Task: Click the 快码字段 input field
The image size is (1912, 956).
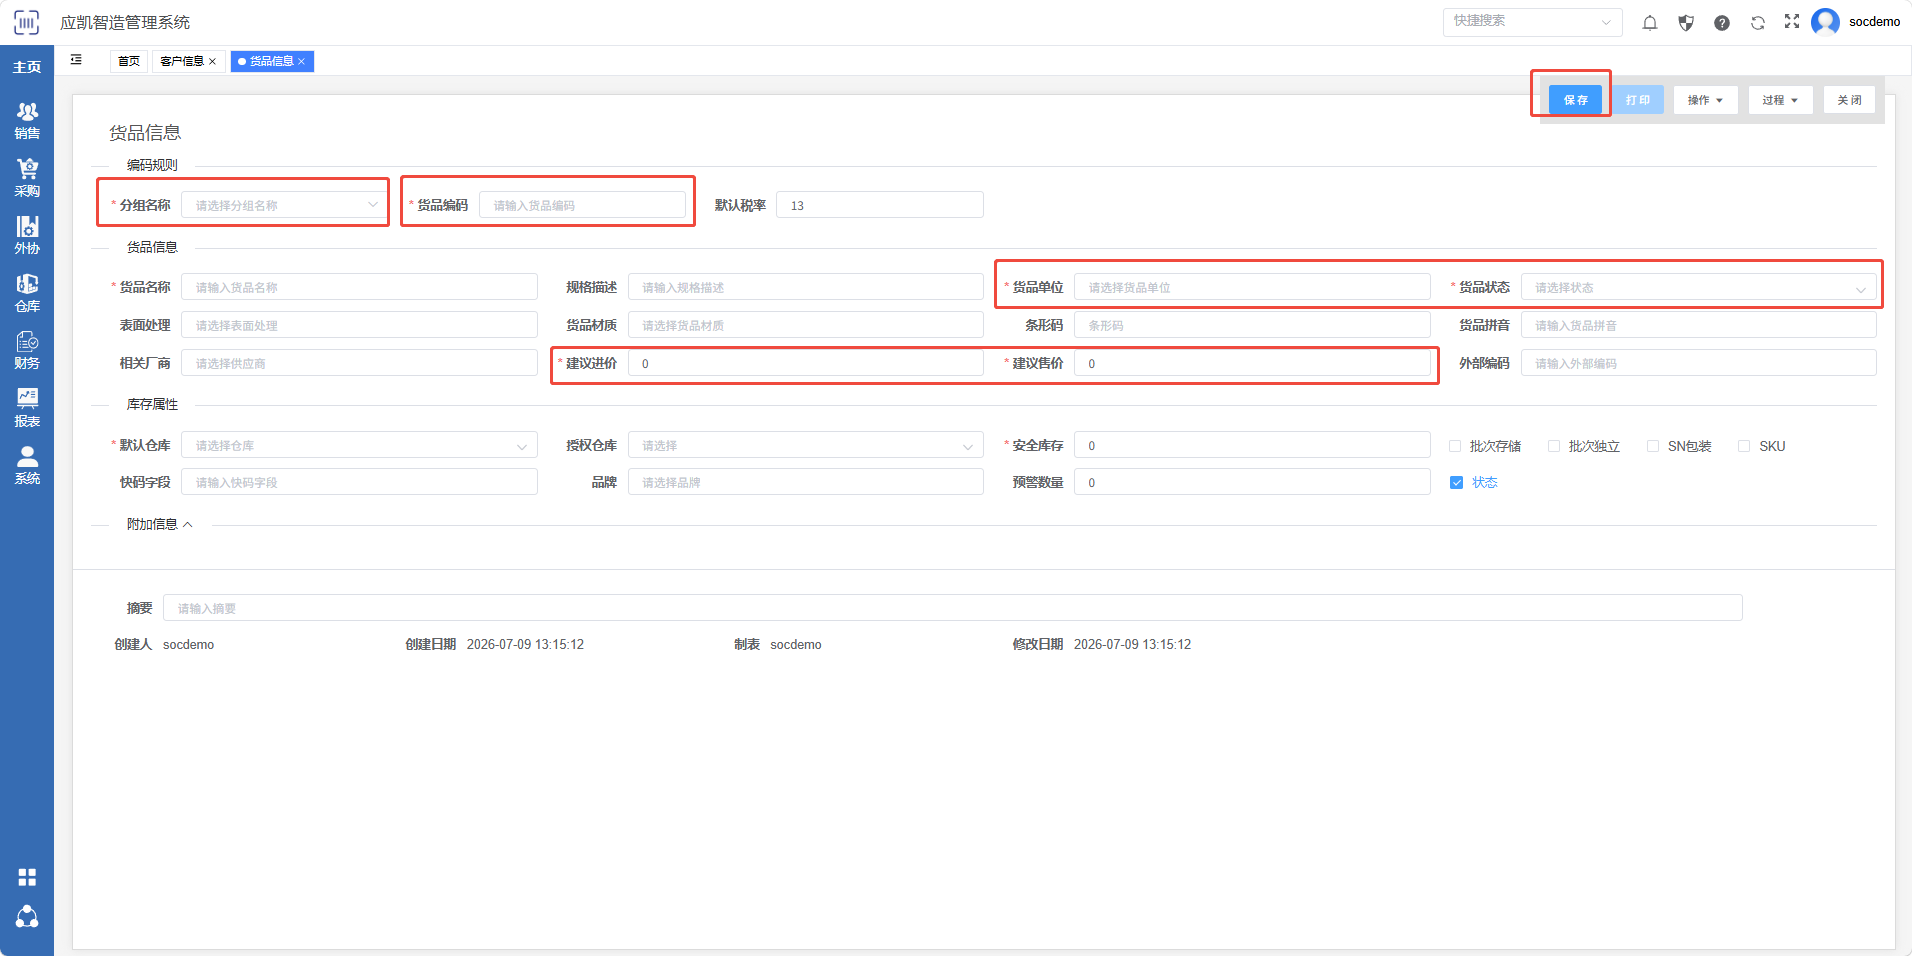Action: [x=359, y=482]
